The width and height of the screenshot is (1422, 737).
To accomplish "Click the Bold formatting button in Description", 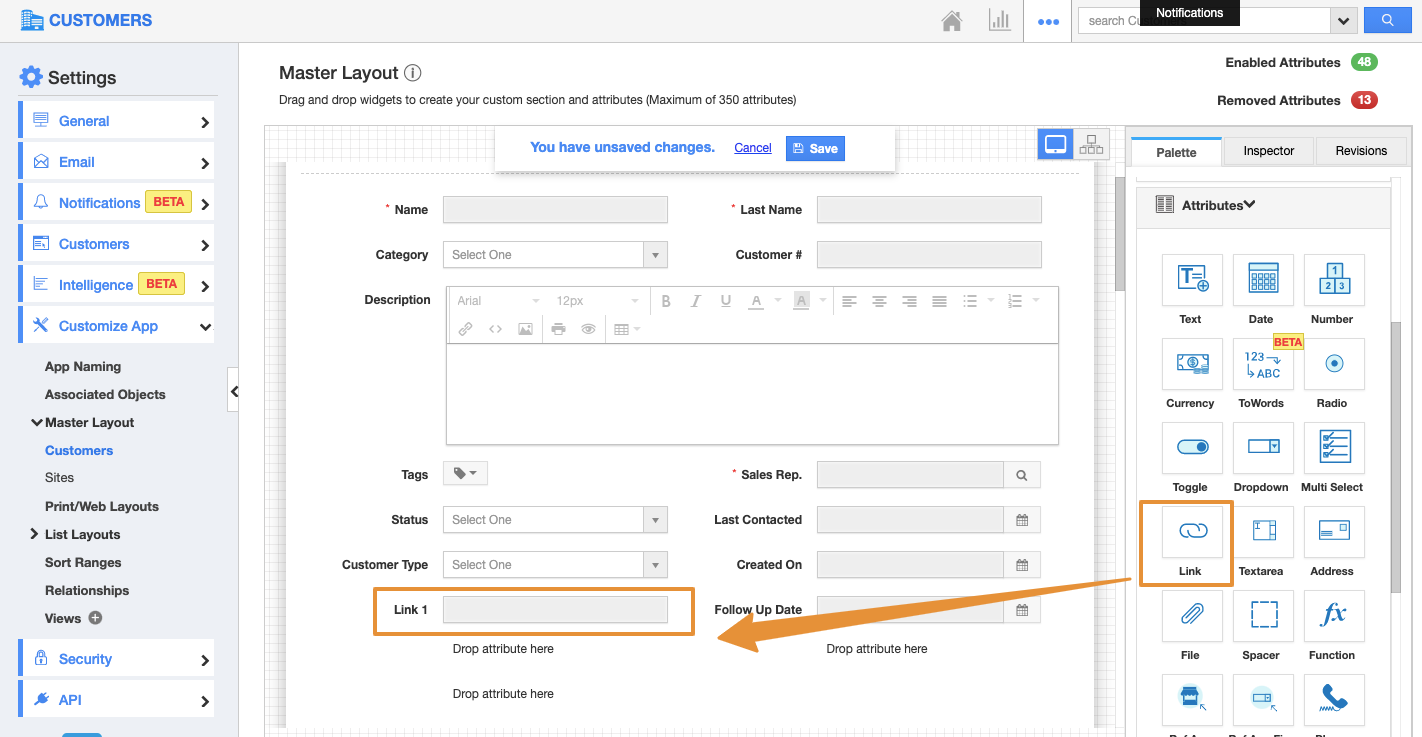I will coord(666,301).
